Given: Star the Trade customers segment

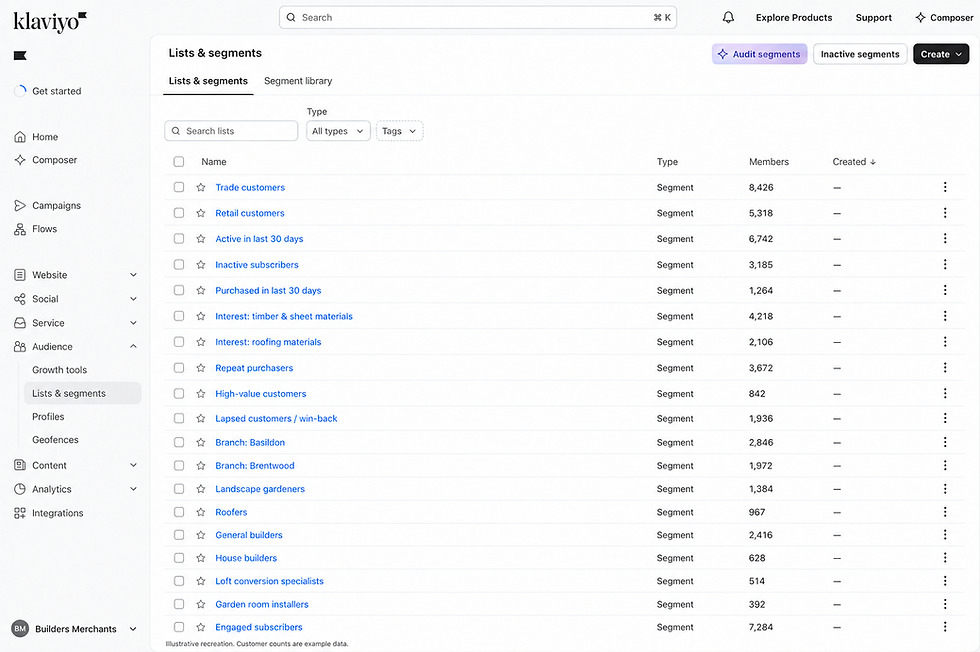Looking at the screenshot, I should 201,188.
